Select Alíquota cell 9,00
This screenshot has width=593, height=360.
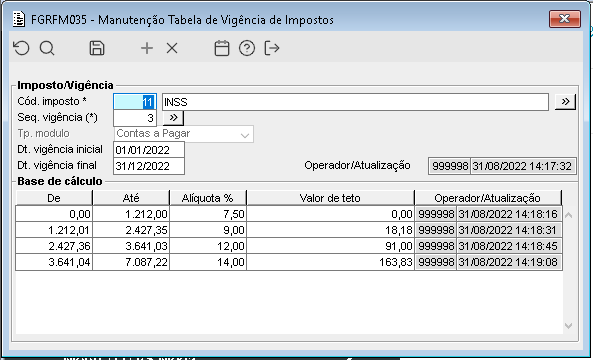208,230
